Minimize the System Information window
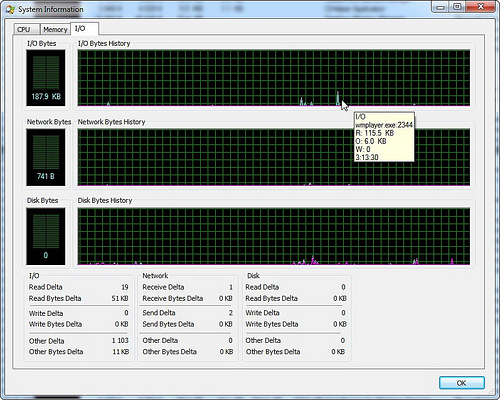 [440, 7]
